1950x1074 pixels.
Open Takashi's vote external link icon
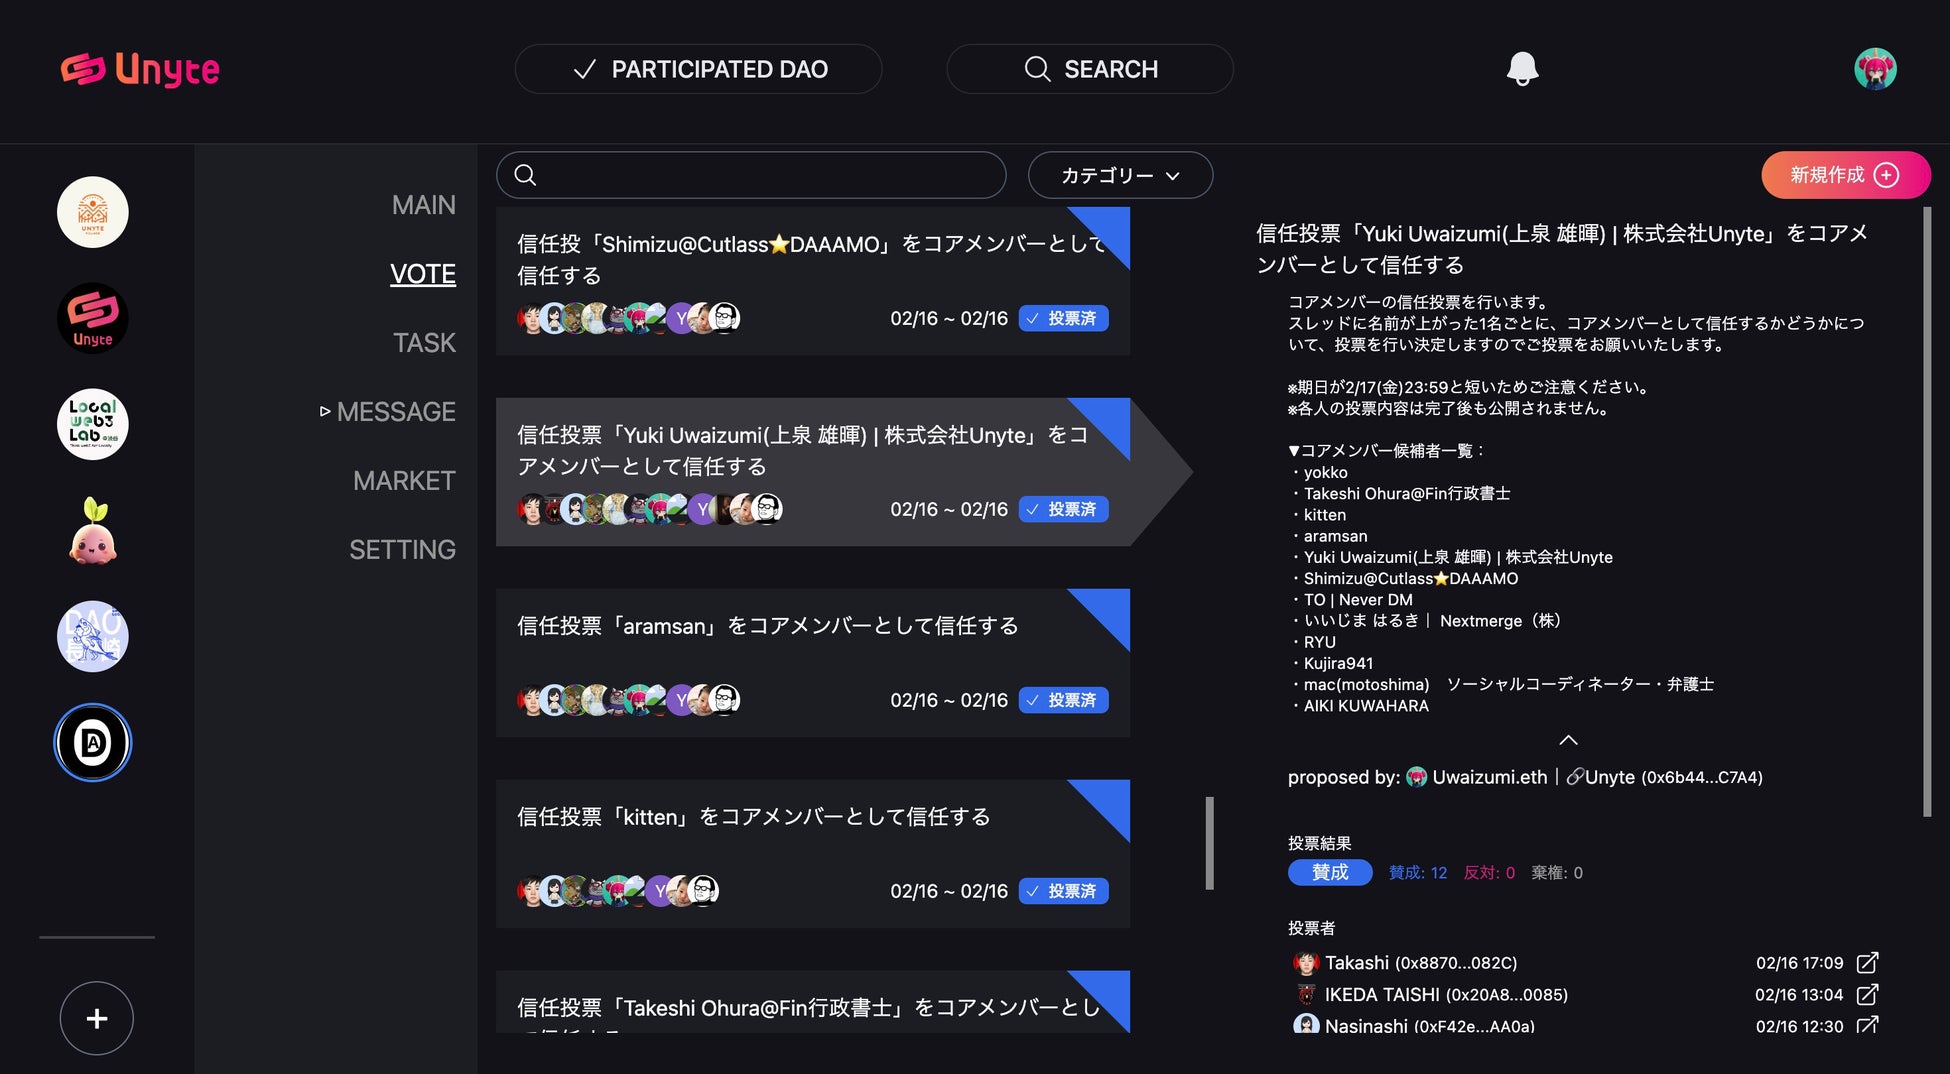tap(1867, 962)
